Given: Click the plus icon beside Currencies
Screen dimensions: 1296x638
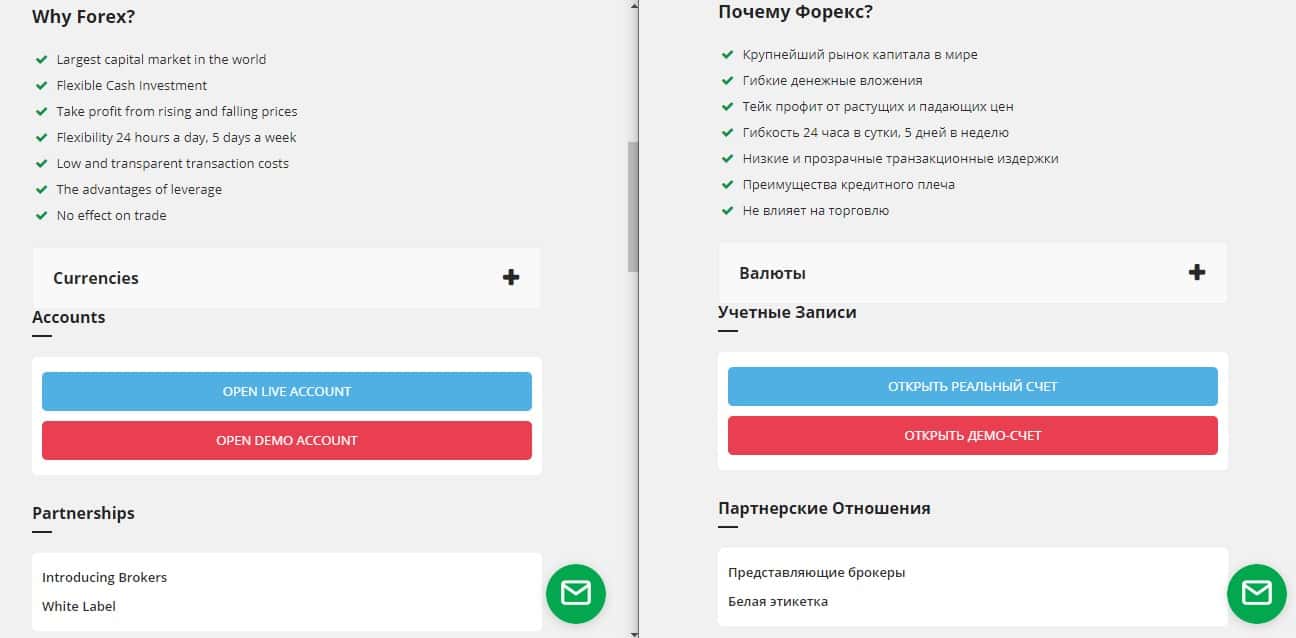Looking at the screenshot, I should click(511, 278).
